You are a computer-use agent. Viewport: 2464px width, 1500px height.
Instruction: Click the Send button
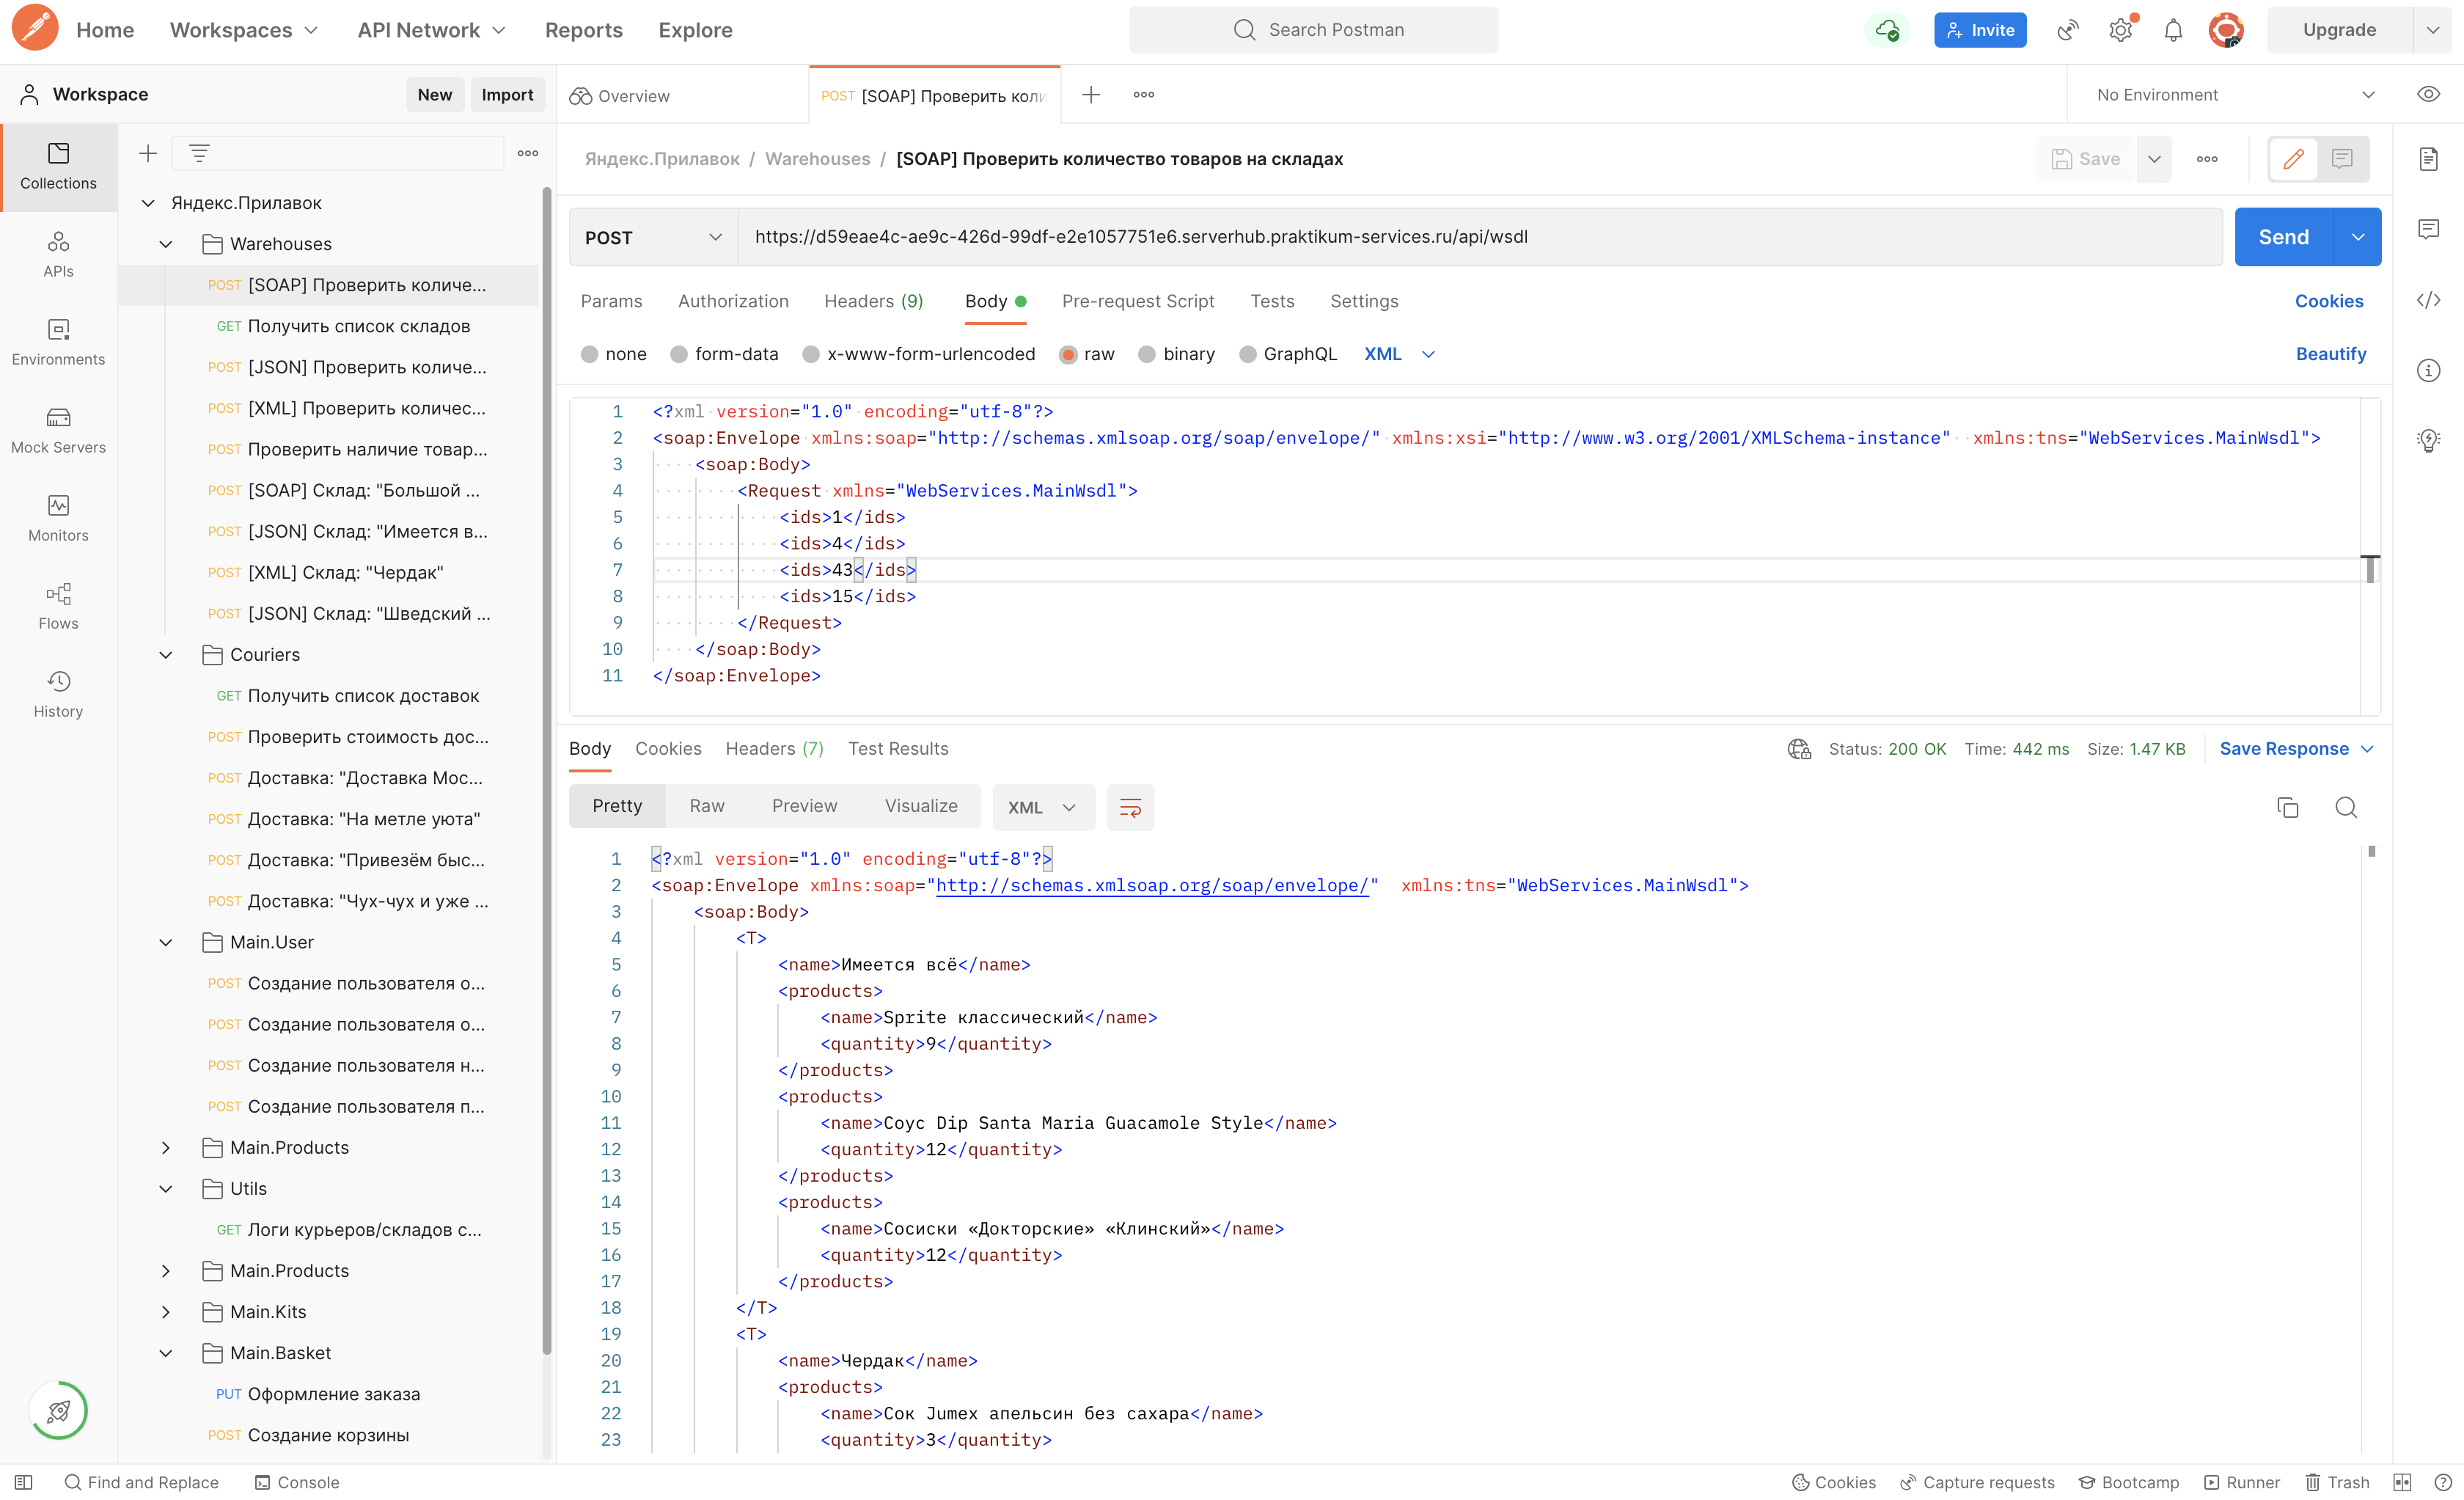coord(2283,237)
